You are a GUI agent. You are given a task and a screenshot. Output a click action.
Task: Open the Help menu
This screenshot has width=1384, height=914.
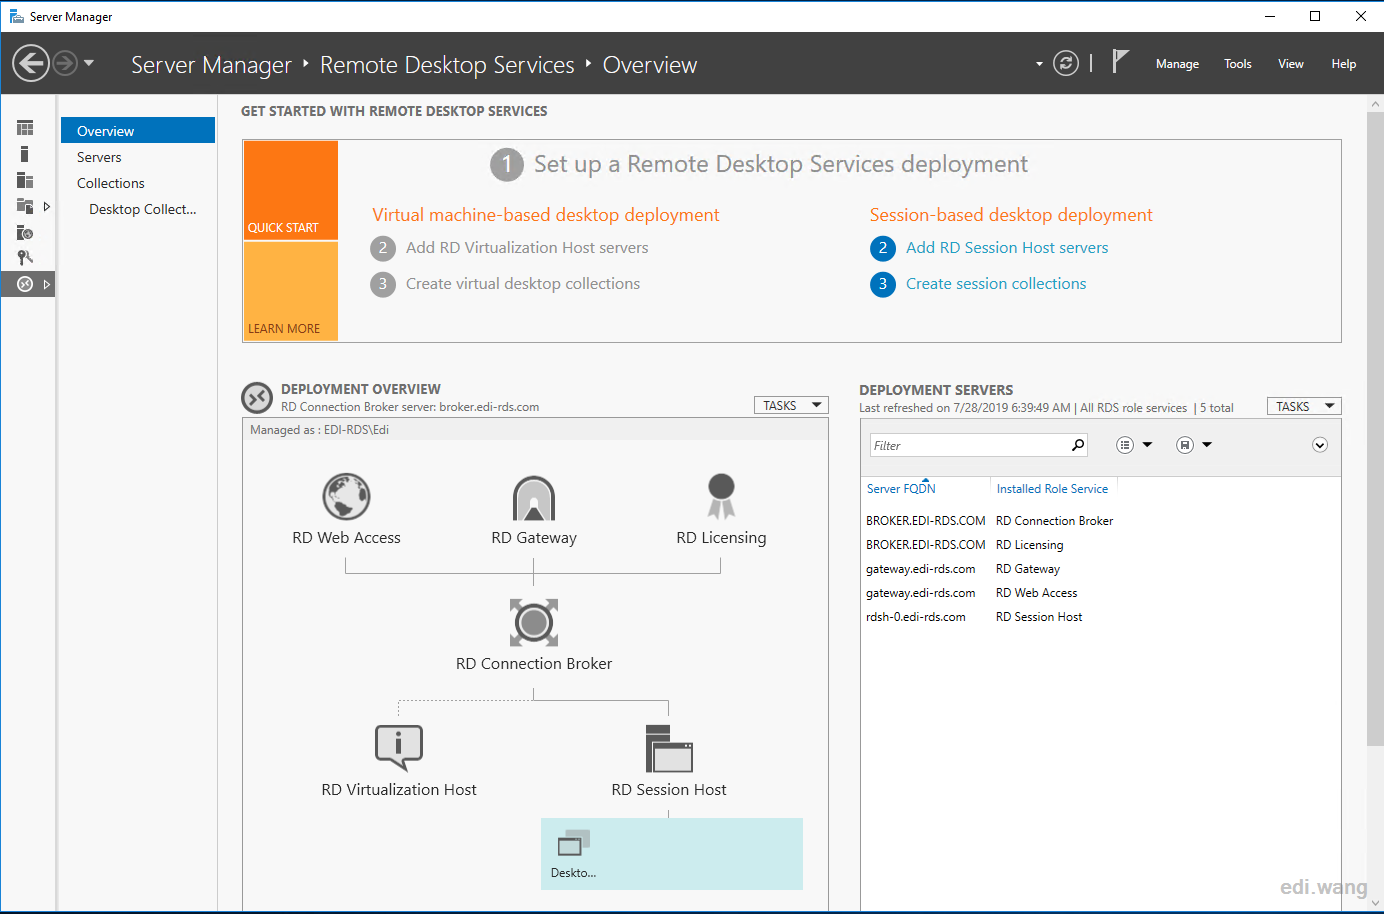tap(1343, 64)
